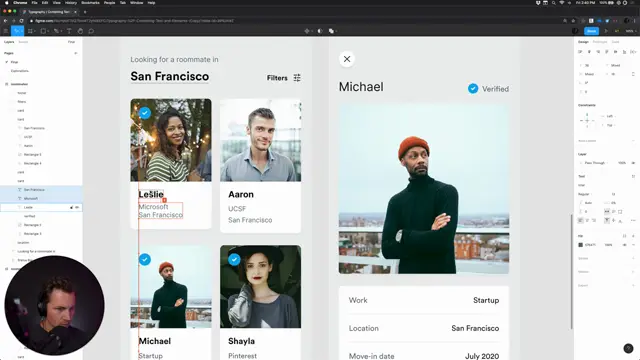
Task: Open the zoom level dropdown
Action: tap(630, 31)
